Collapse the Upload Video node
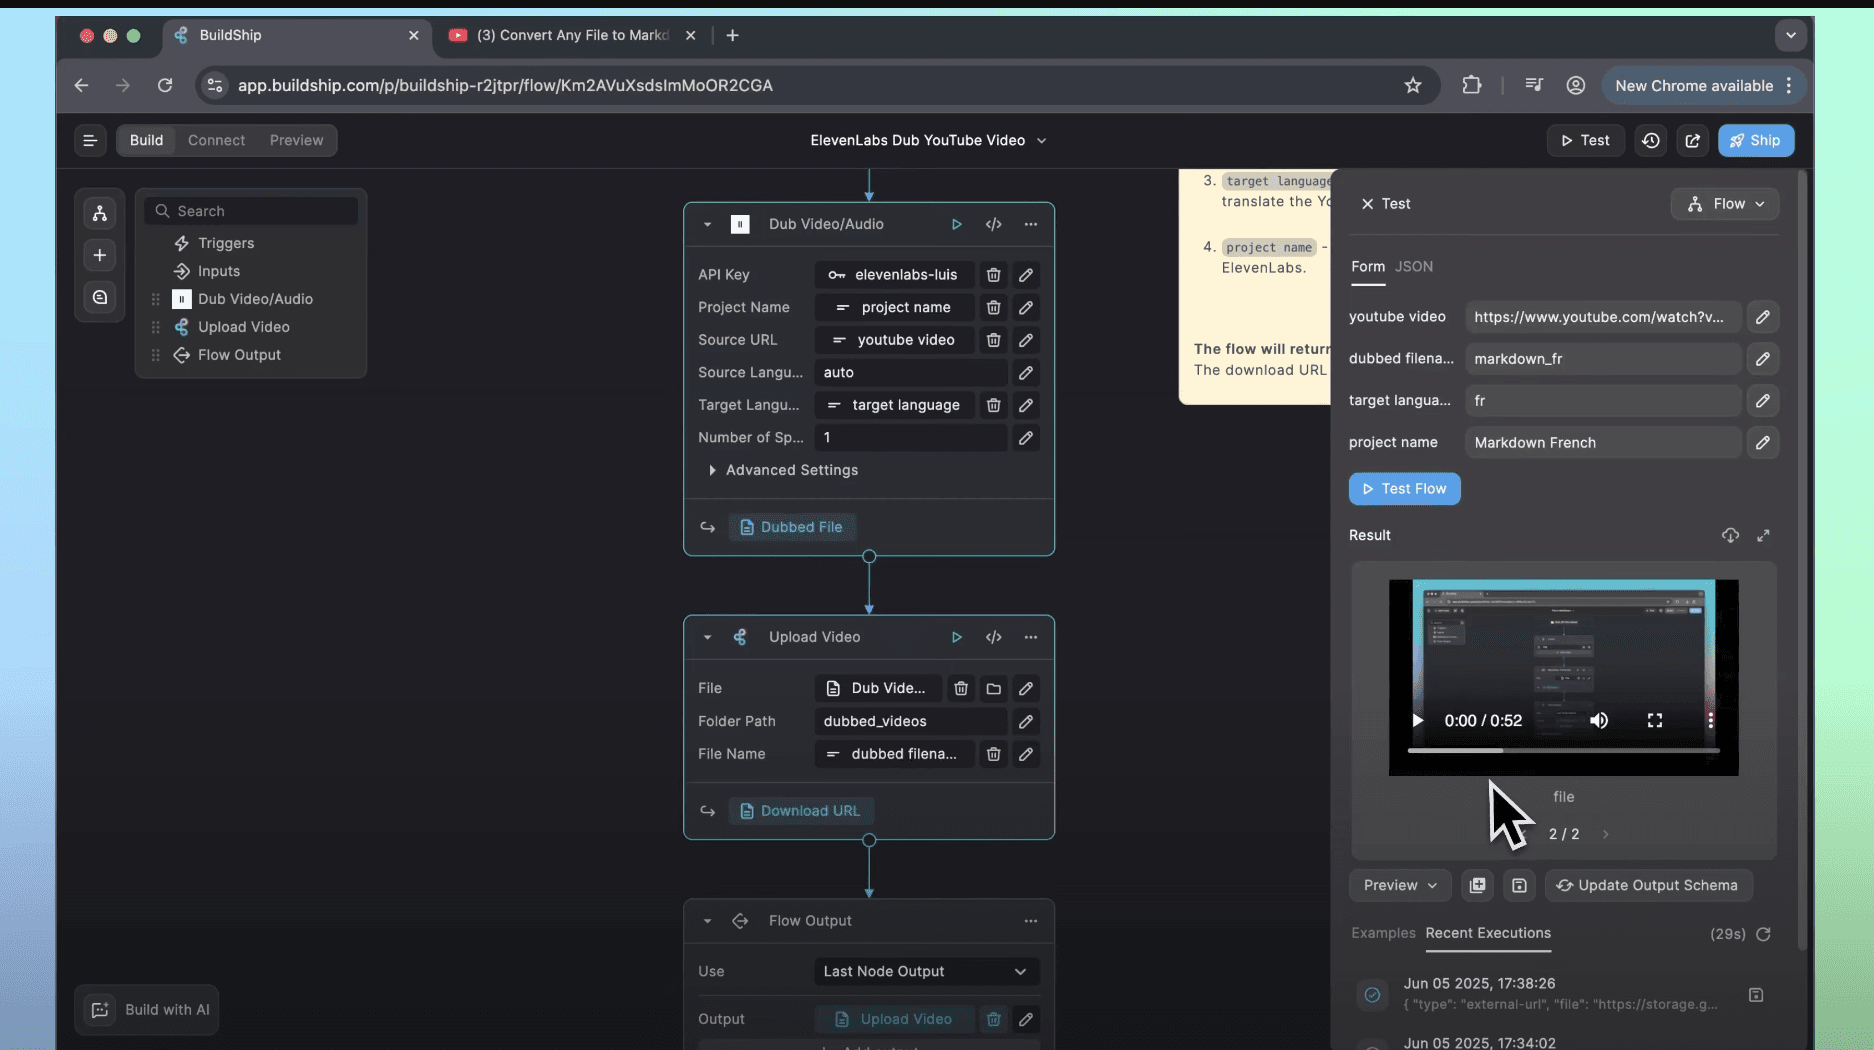1874x1050 pixels. (707, 637)
